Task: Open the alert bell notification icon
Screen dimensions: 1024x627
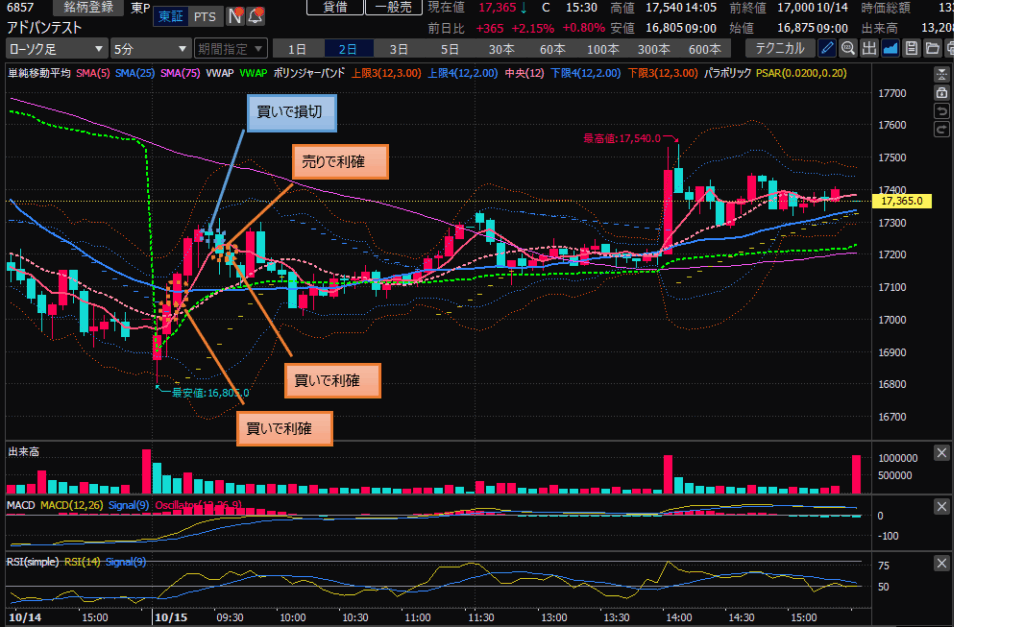Action: coord(256,16)
